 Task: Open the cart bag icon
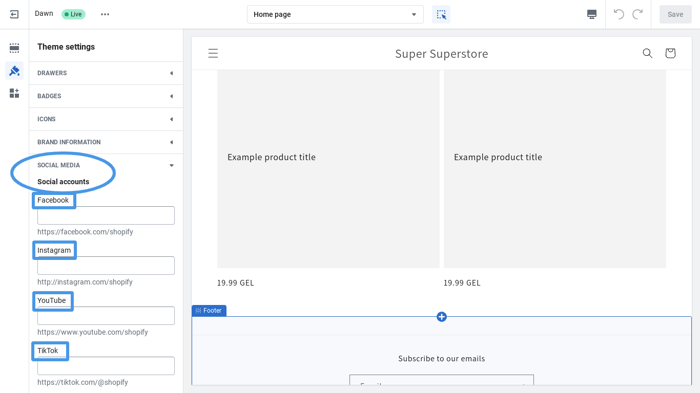point(670,54)
